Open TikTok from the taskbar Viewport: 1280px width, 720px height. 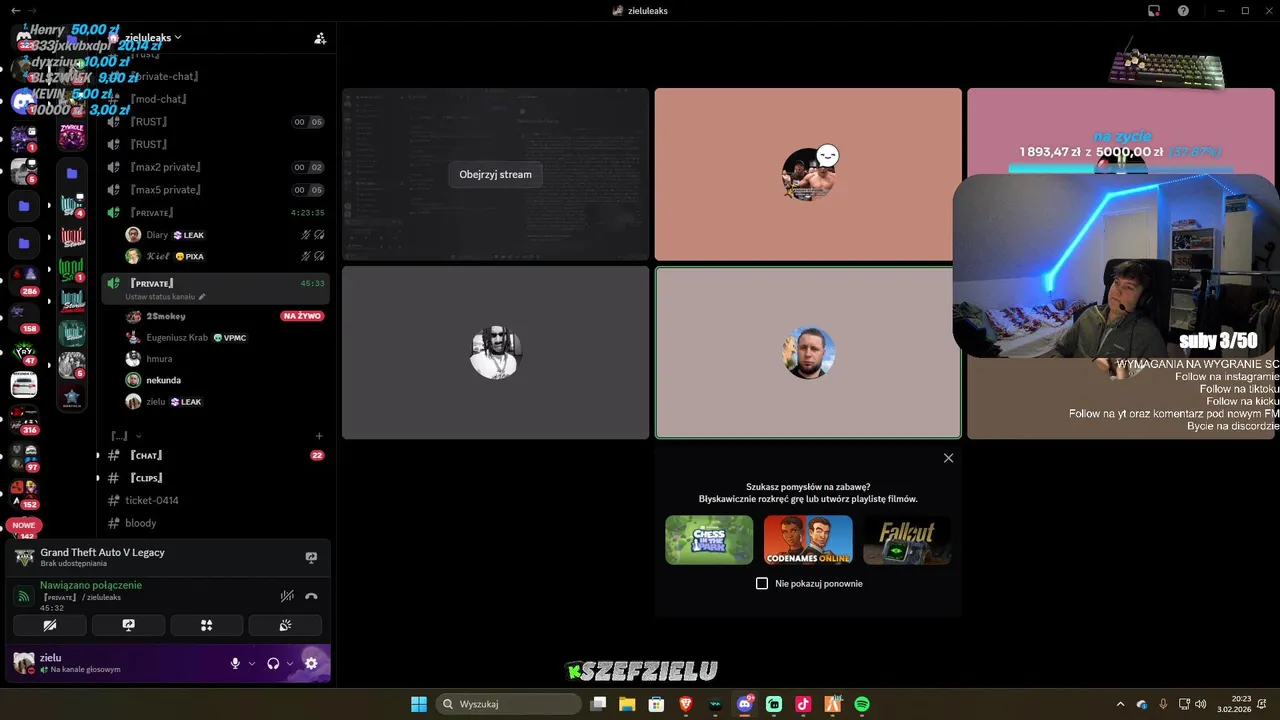(x=803, y=704)
